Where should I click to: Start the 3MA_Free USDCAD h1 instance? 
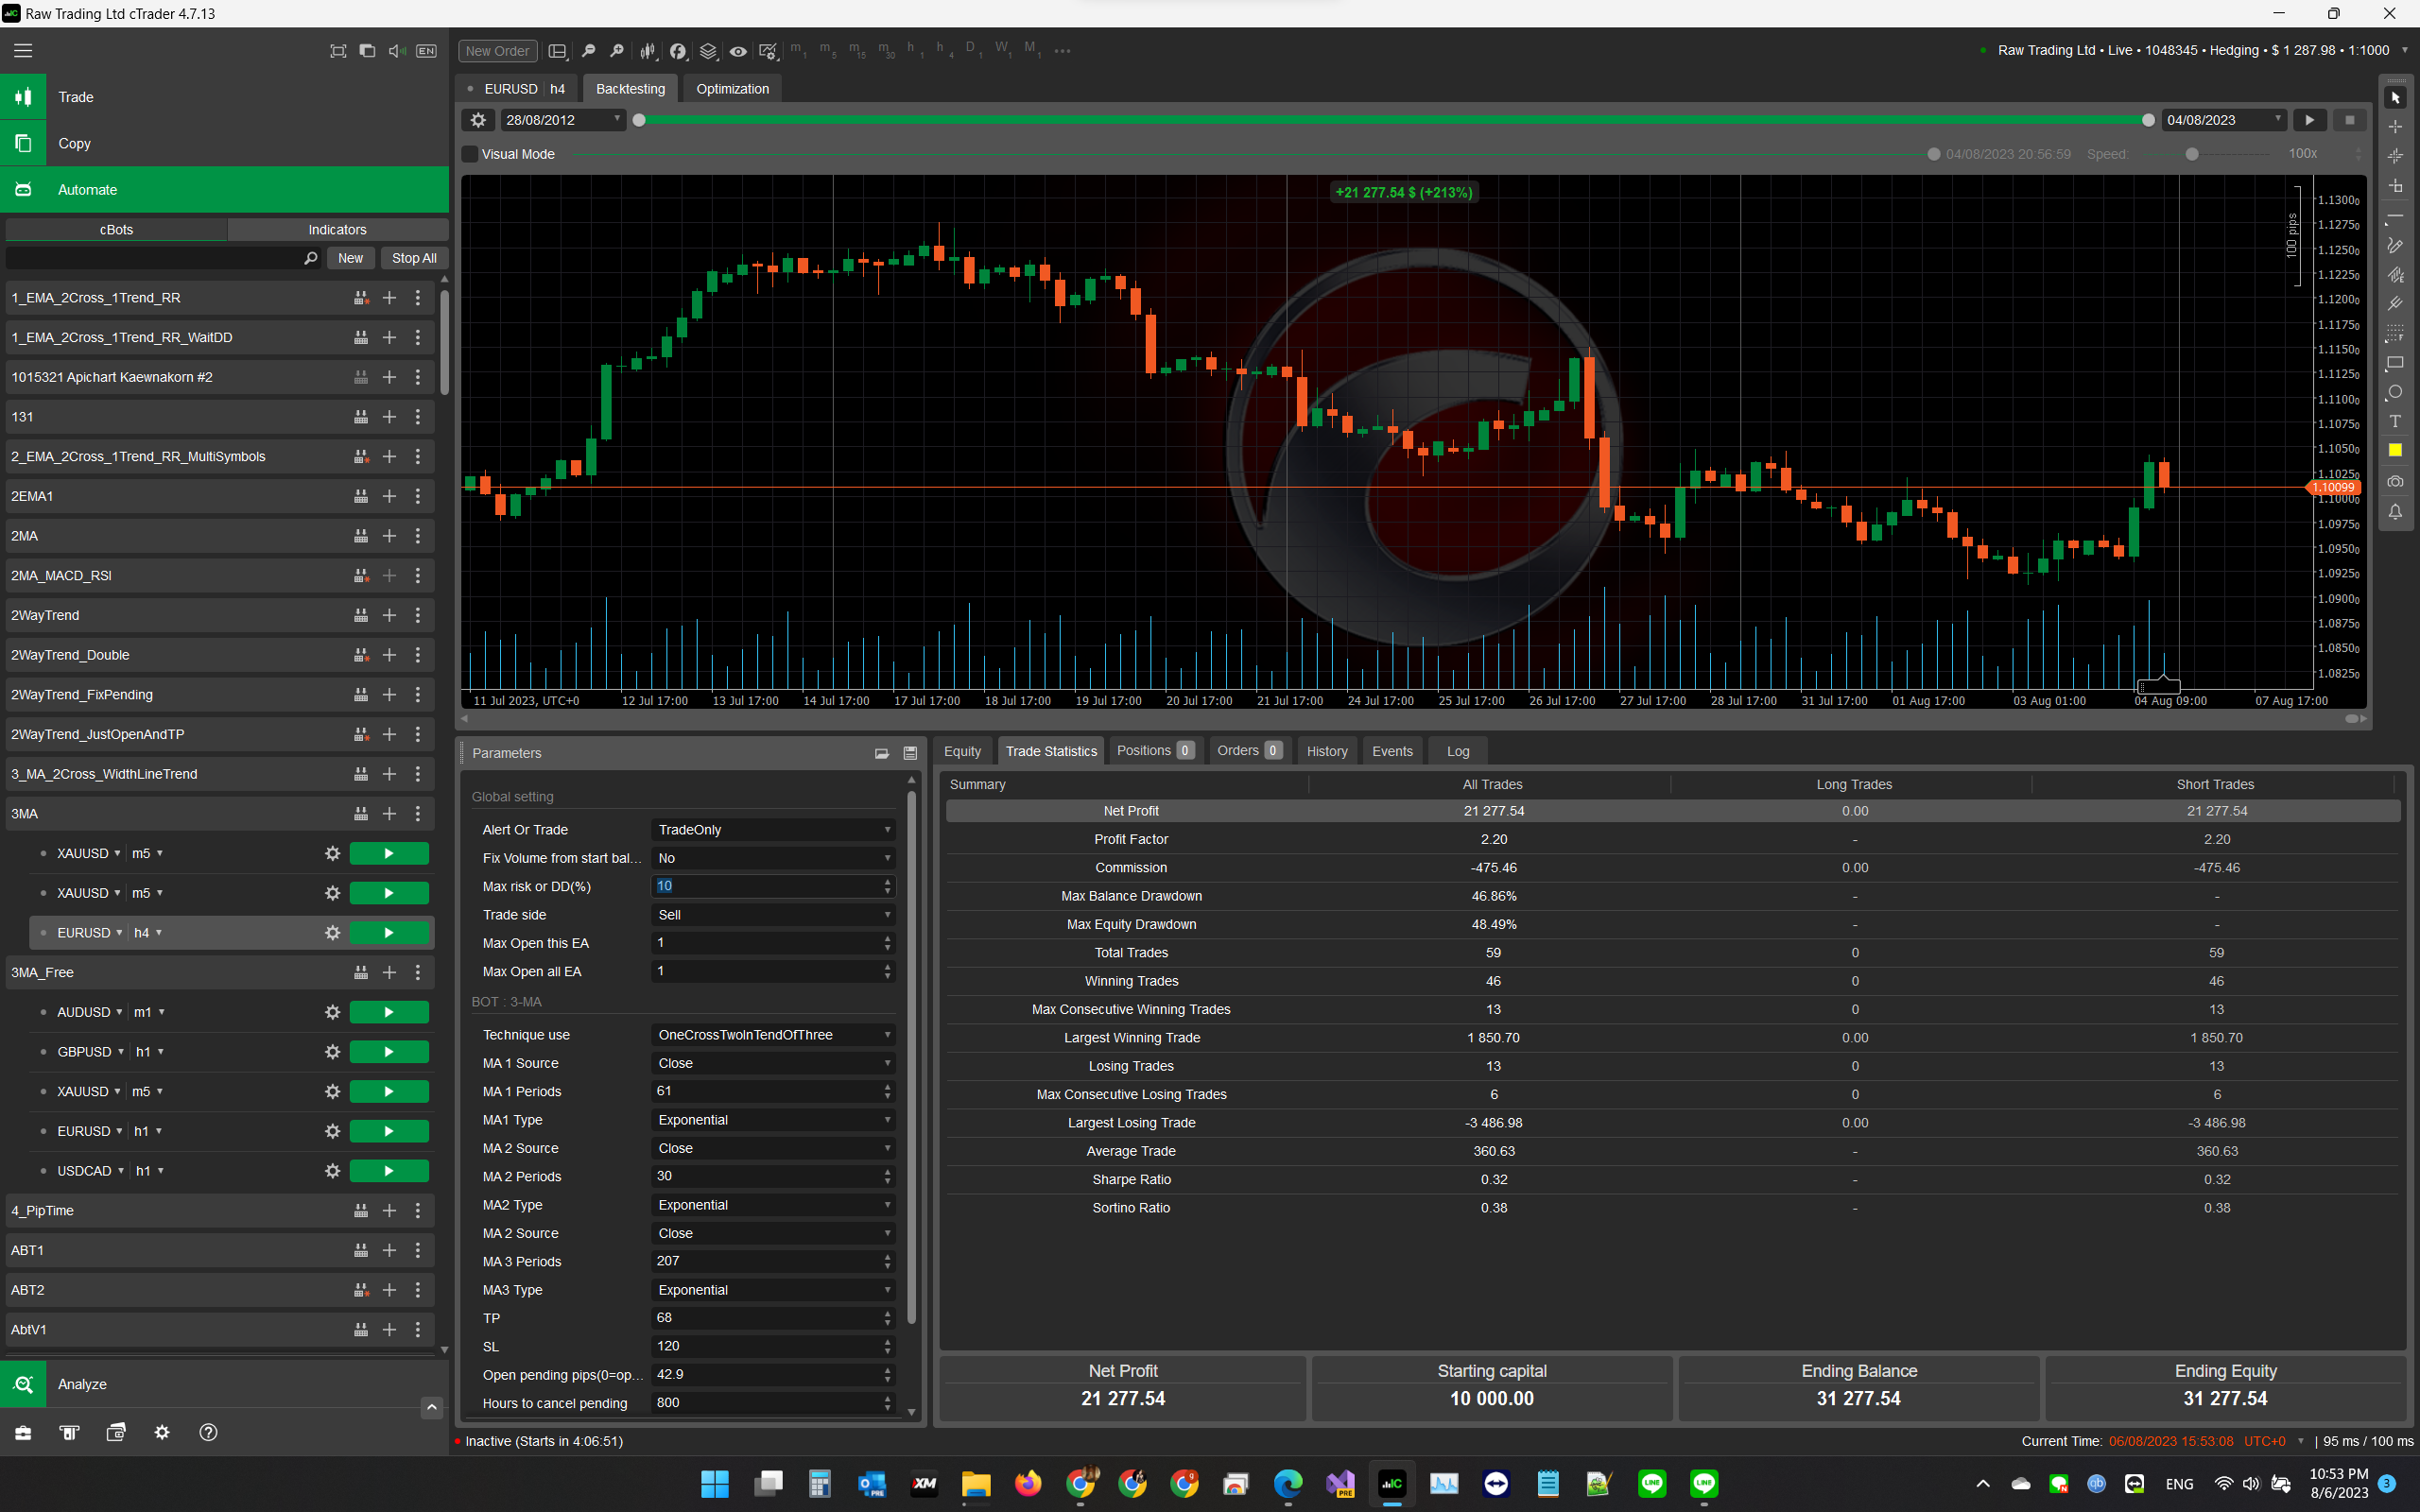(389, 1171)
